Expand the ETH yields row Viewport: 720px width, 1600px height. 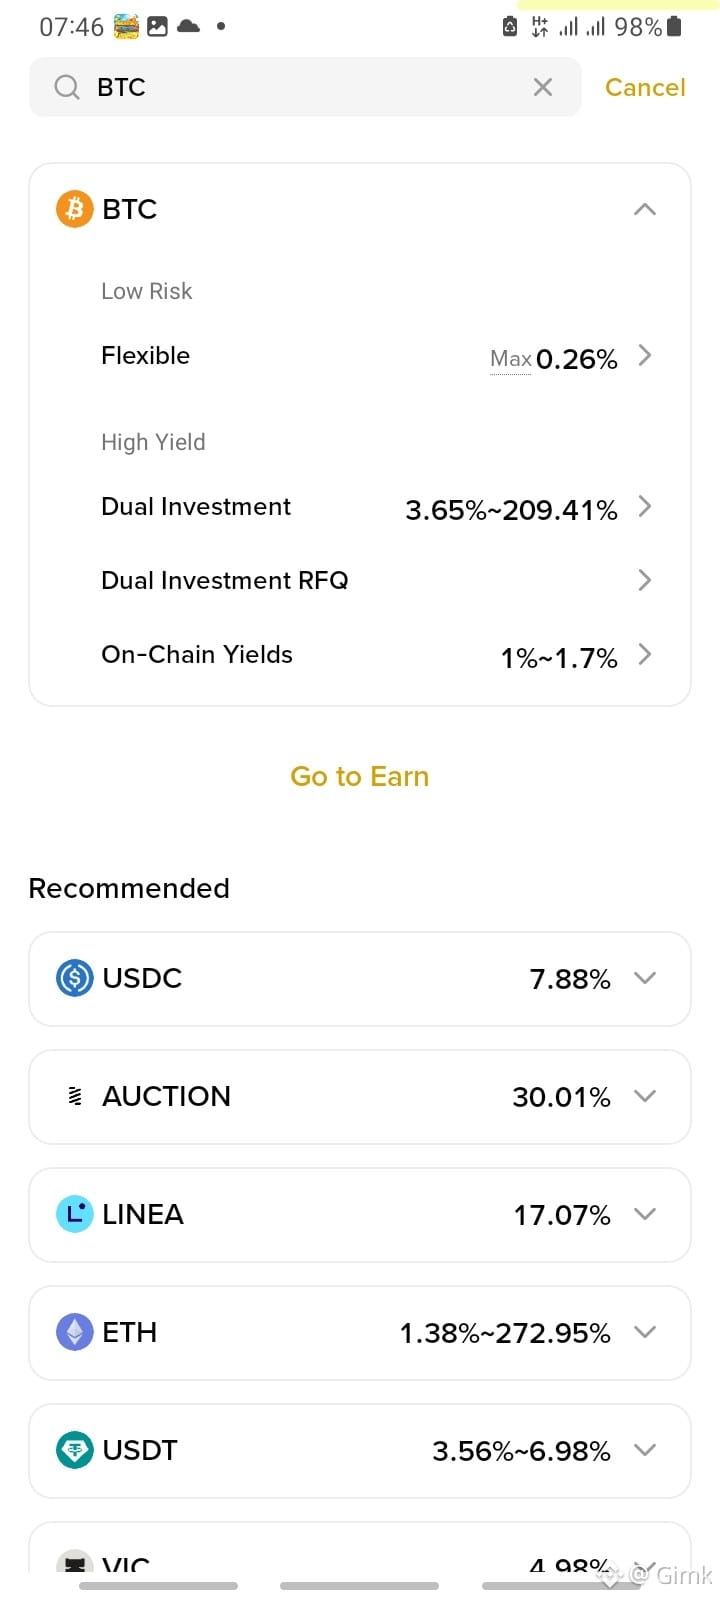point(360,1332)
